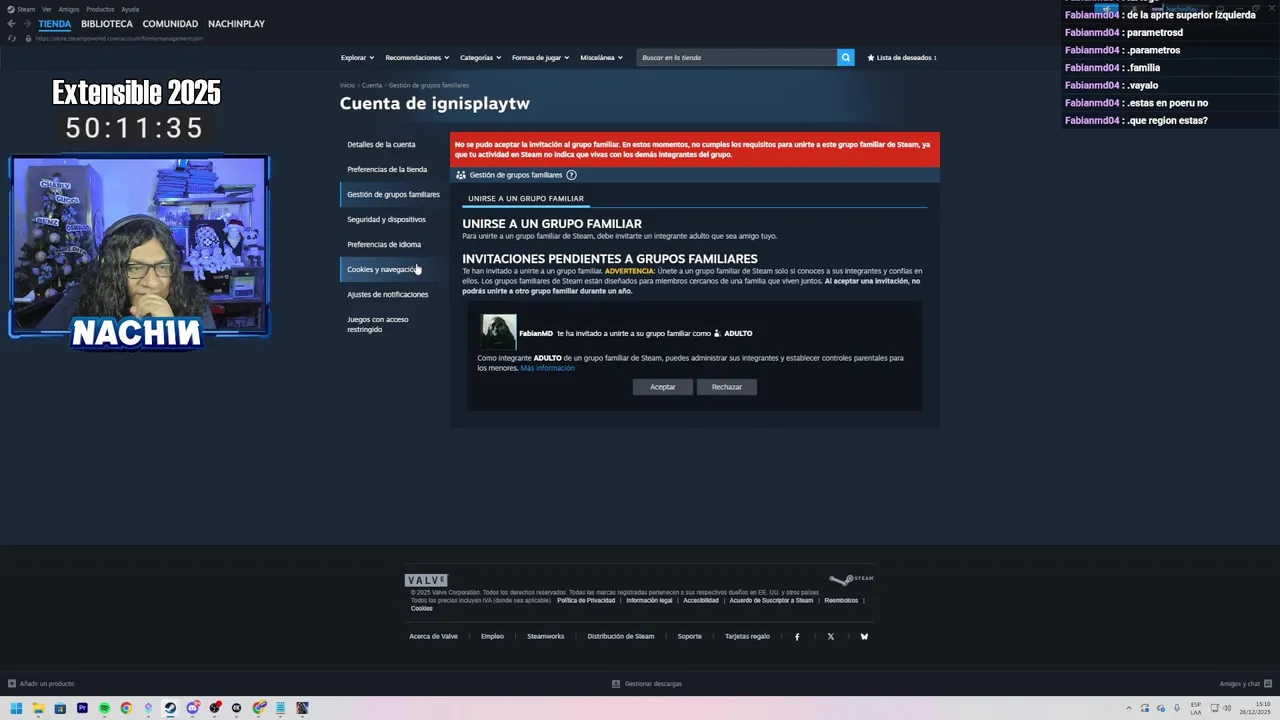Open the help question mark next to Gestión de grupos familiares

(571, 175)
